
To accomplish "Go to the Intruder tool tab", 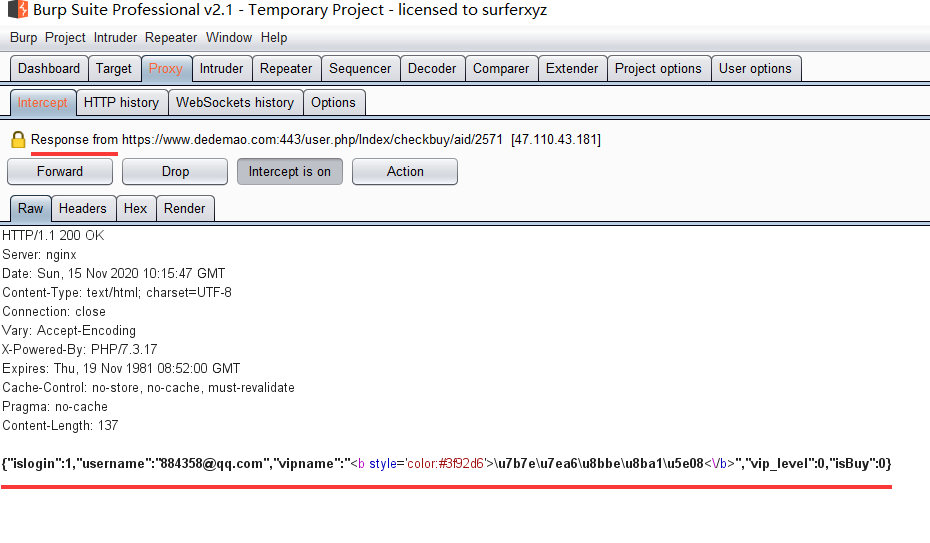I will [x=221, y=69].
